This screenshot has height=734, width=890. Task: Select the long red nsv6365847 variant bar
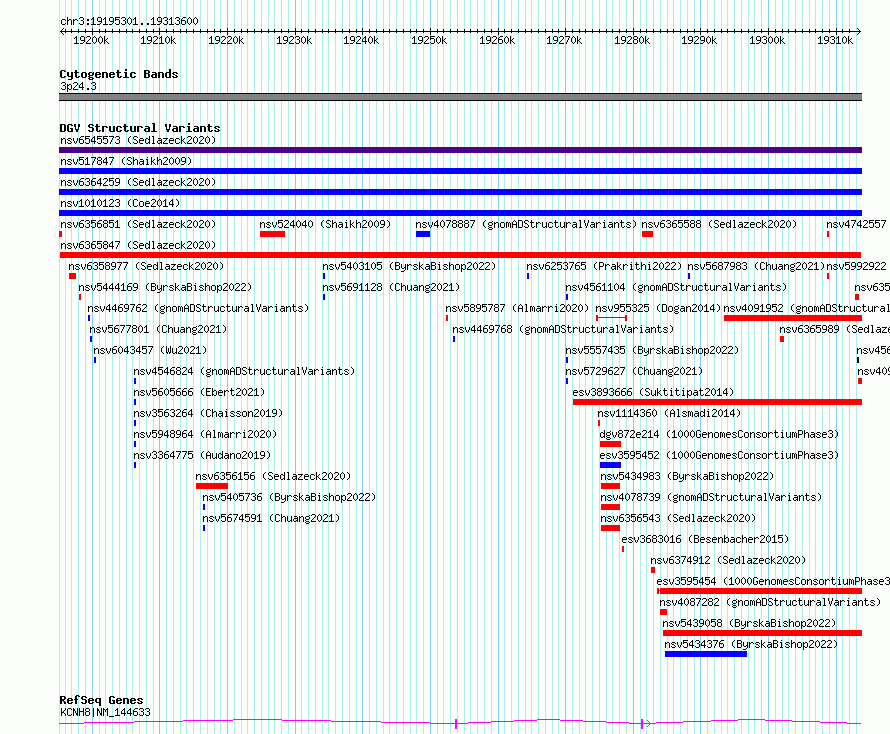tap(460, 255)
